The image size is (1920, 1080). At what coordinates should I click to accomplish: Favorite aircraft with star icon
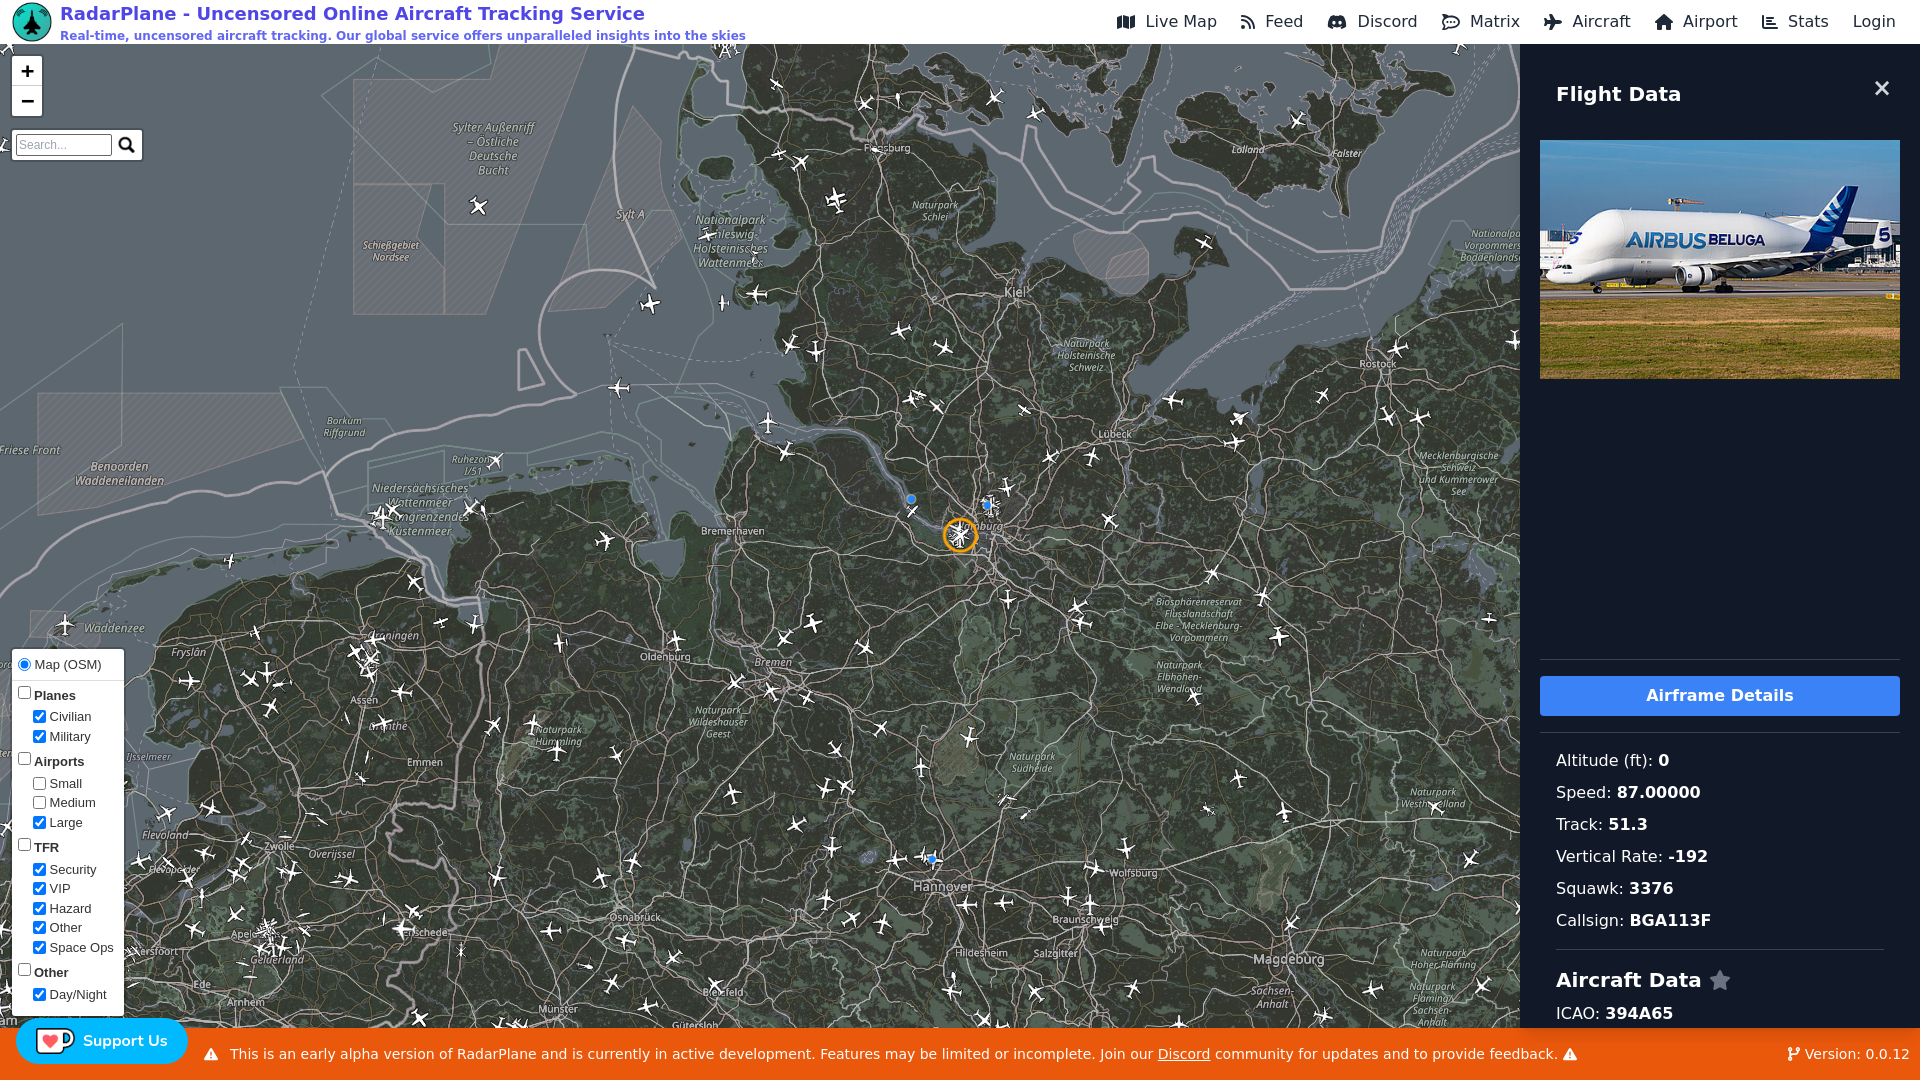click(x=1720, y=981)
